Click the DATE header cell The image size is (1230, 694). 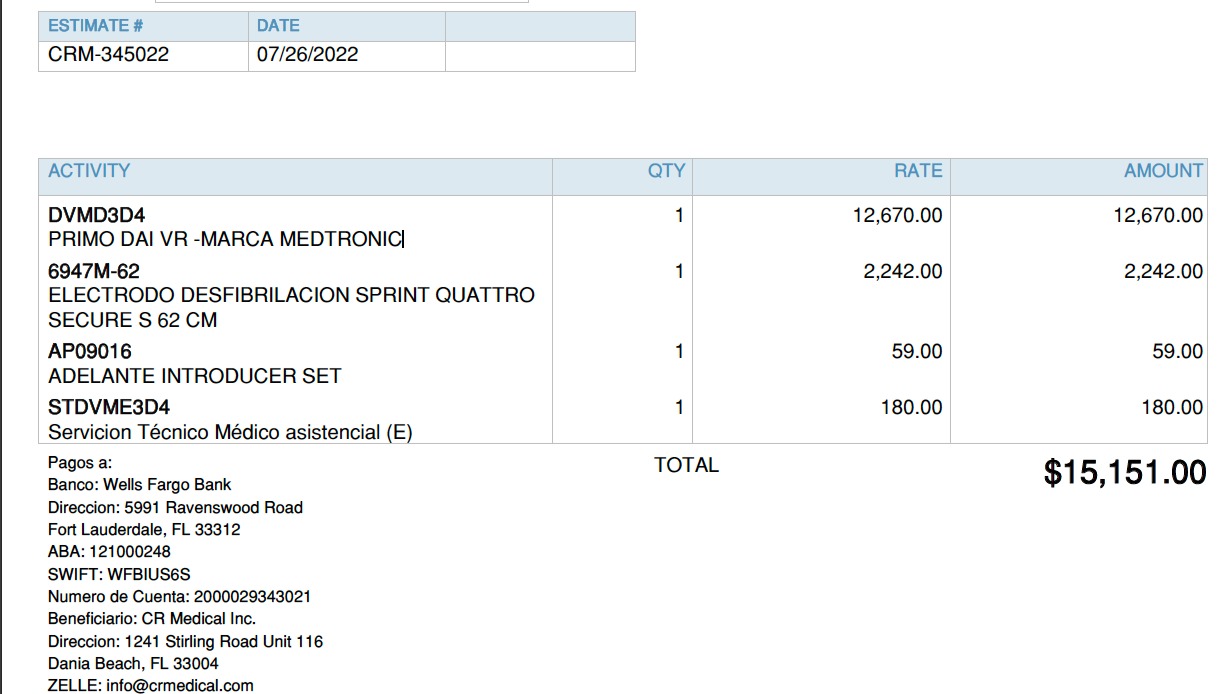click(x=278, y=26)
